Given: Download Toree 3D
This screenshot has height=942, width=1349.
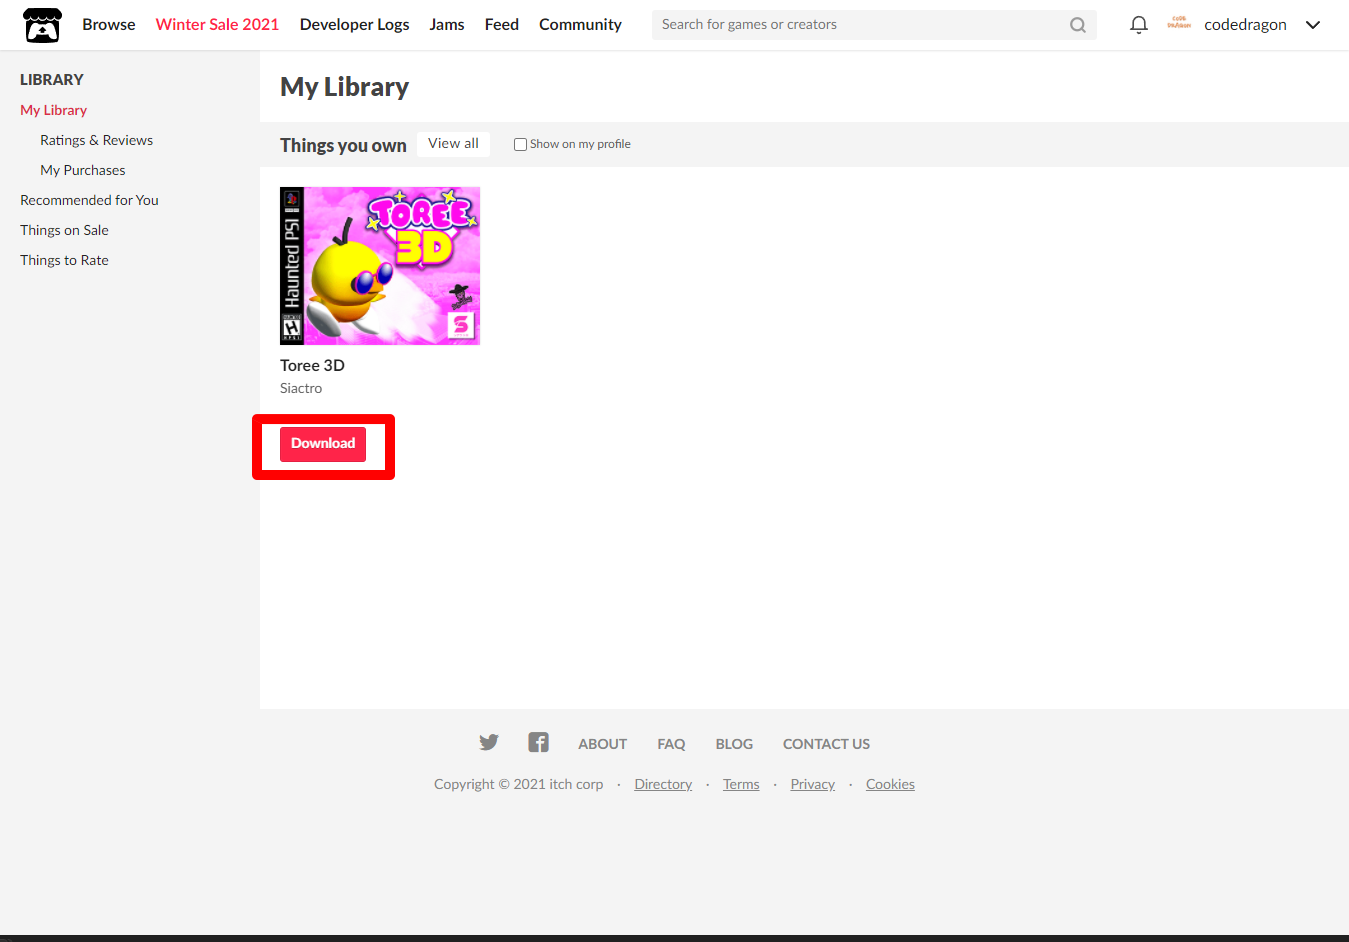Looking at the screenshot, I should 323,444.
